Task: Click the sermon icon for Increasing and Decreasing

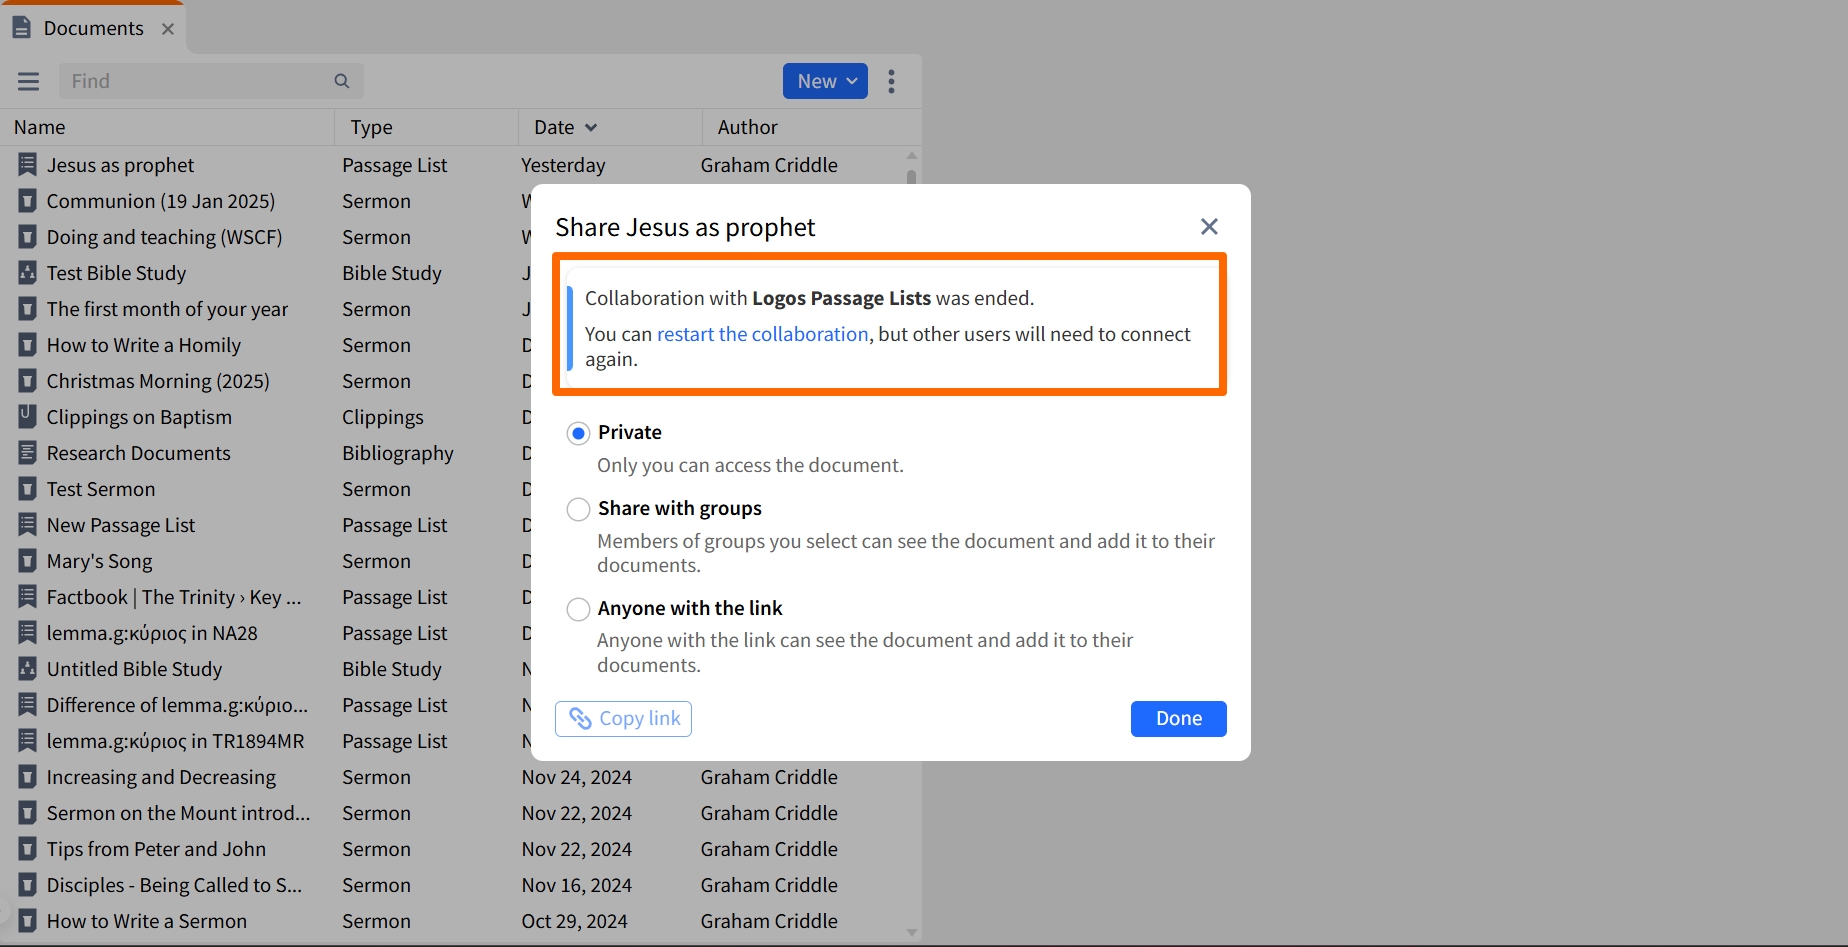Action: (28, 777)
